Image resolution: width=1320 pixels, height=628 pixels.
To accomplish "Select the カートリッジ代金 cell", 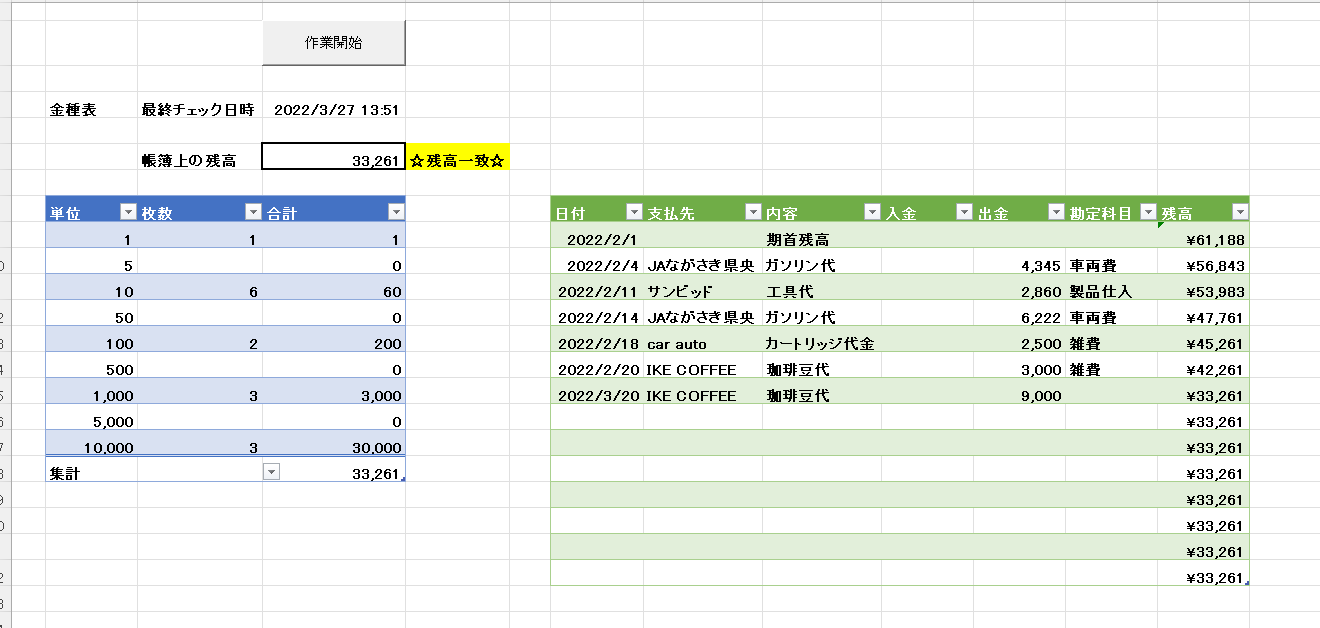I will 820,344.
